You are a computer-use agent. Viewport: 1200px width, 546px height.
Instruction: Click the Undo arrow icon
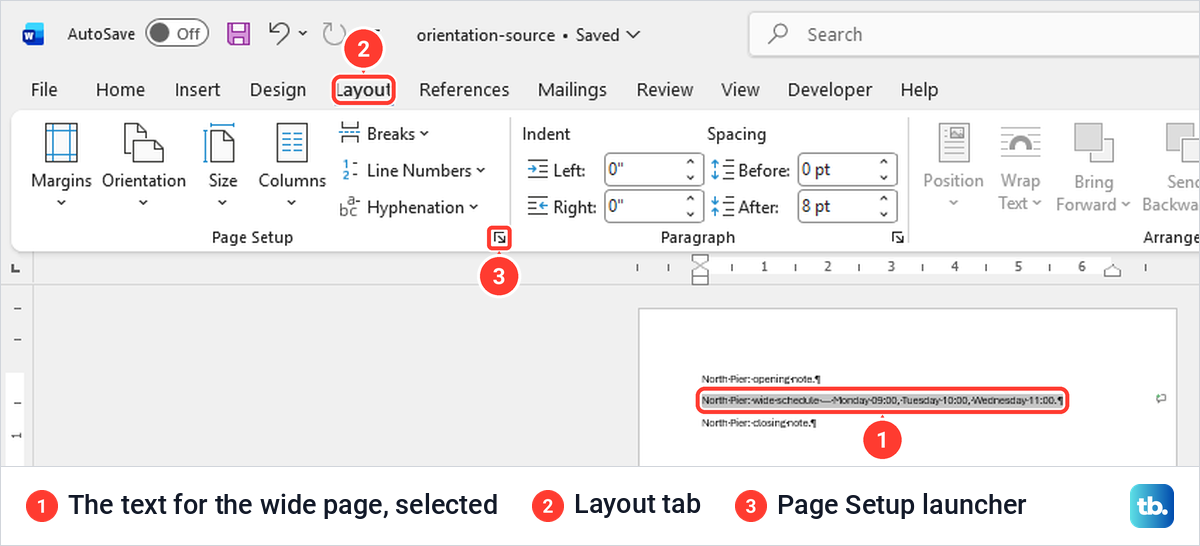point(280,33)
